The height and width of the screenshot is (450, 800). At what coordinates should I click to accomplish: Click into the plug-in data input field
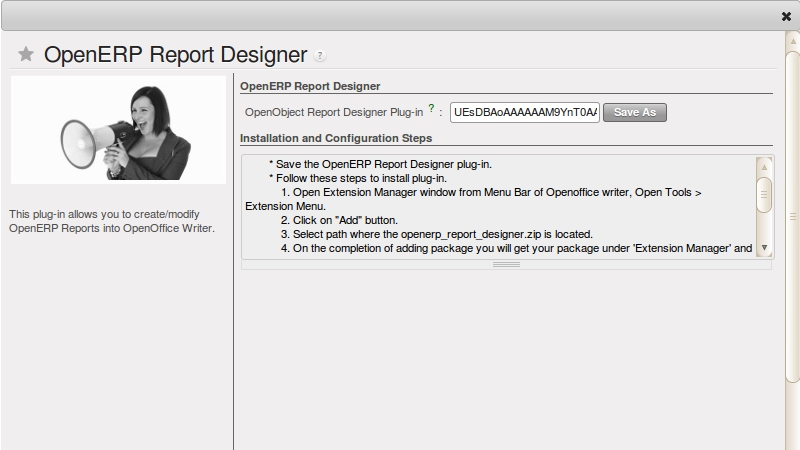pyautogui.click(x=524, y=113)
